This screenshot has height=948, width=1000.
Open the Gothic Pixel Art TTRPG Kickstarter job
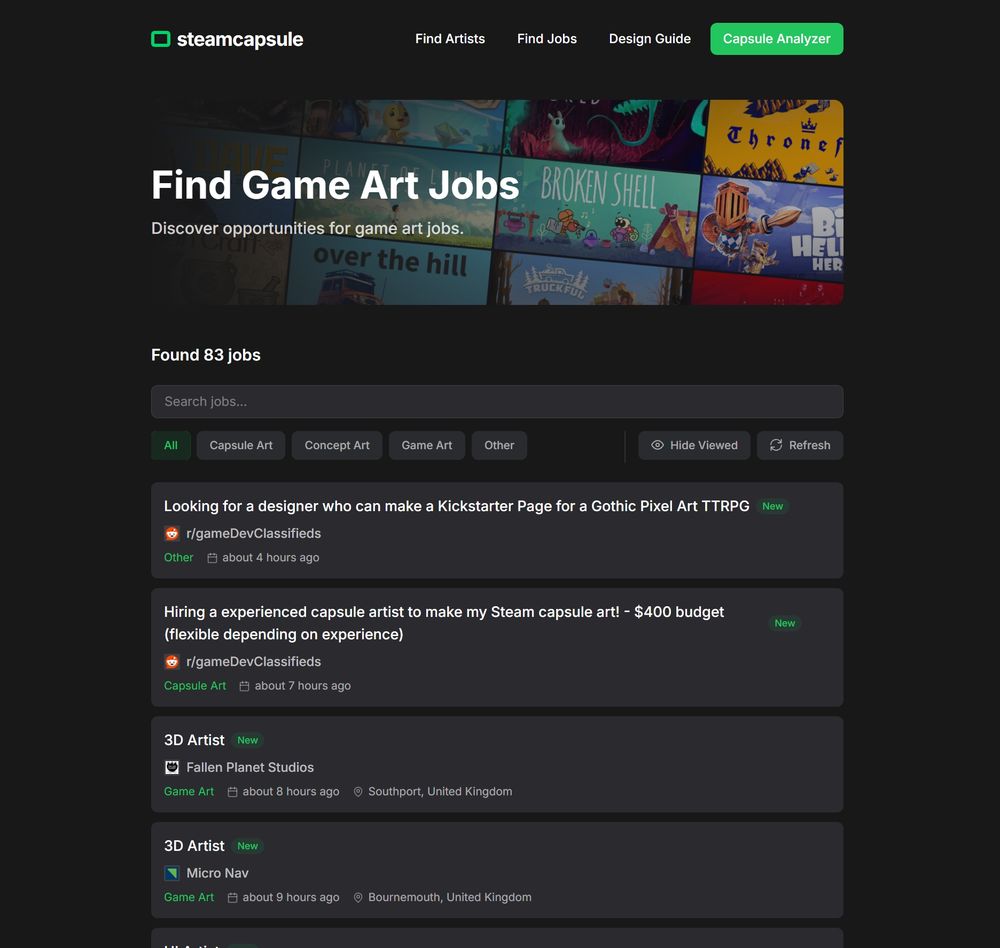(457, 506)
